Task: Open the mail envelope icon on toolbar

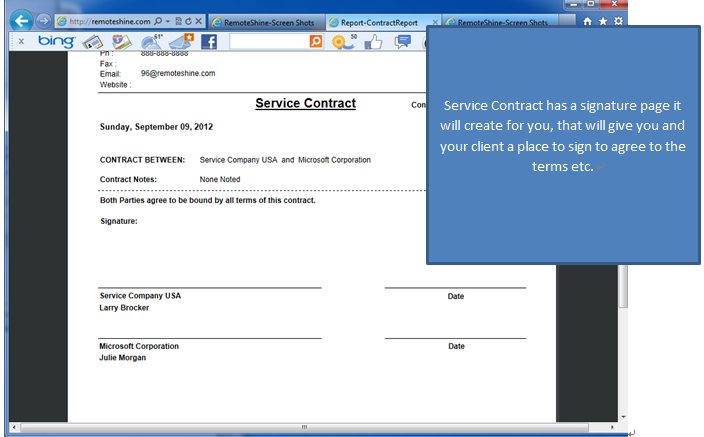Action: (181, 41)
